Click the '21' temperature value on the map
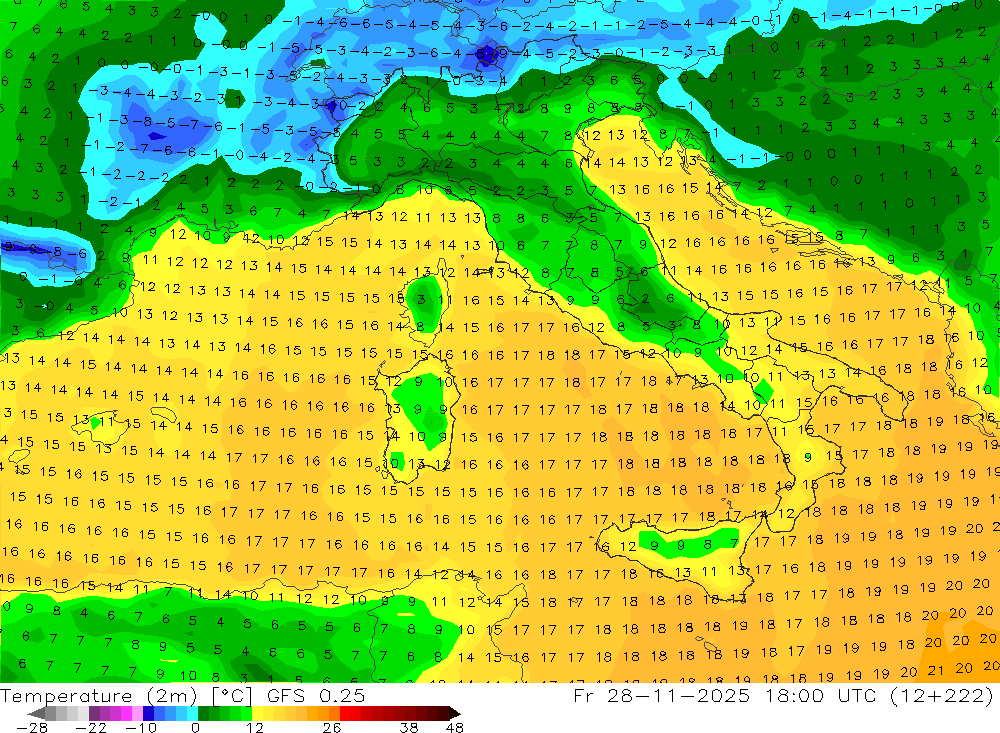Screen dimensions: 1000x733 point(936,670)
